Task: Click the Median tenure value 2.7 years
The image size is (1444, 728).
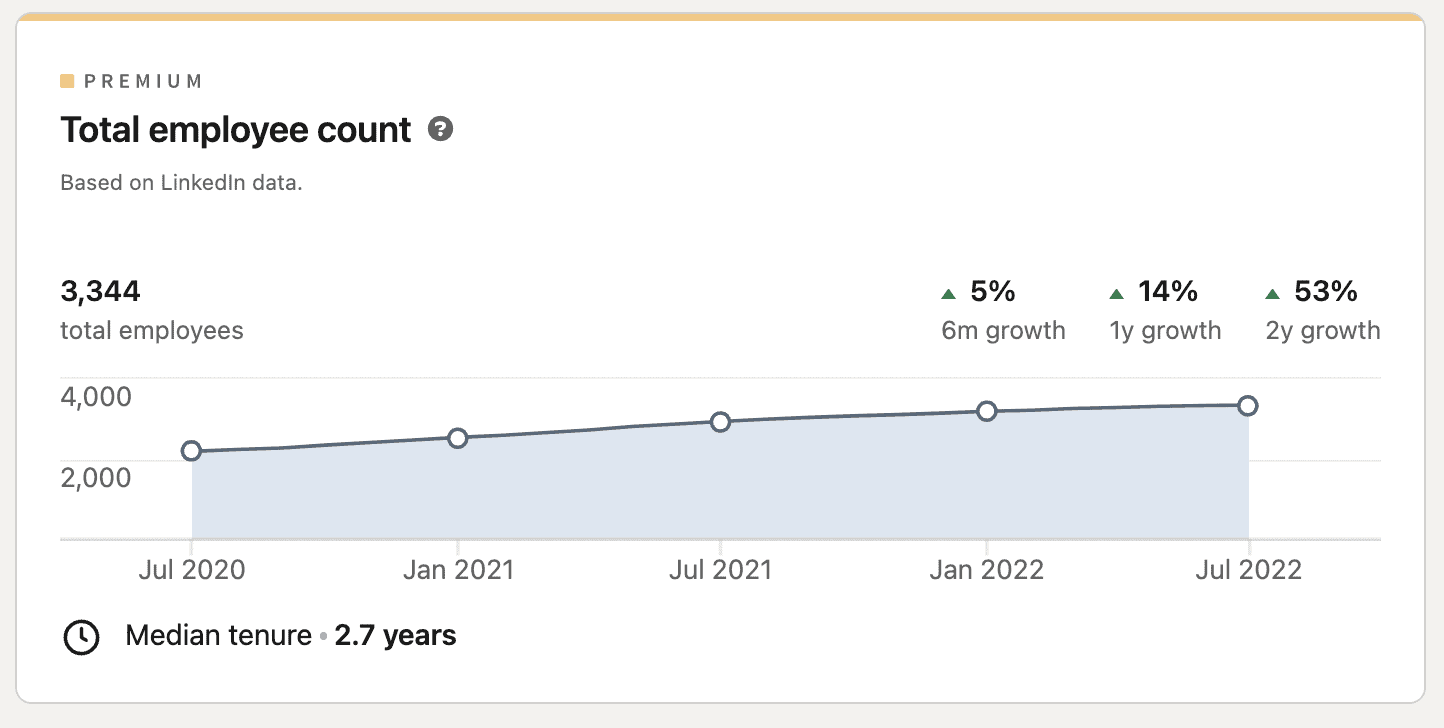Action: coord(395,636)
